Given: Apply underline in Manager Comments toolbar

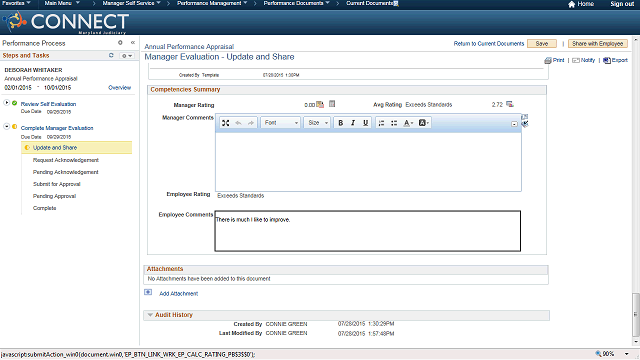Looking at the screenshot, I should pyautogui.click(x=366, y=123).
